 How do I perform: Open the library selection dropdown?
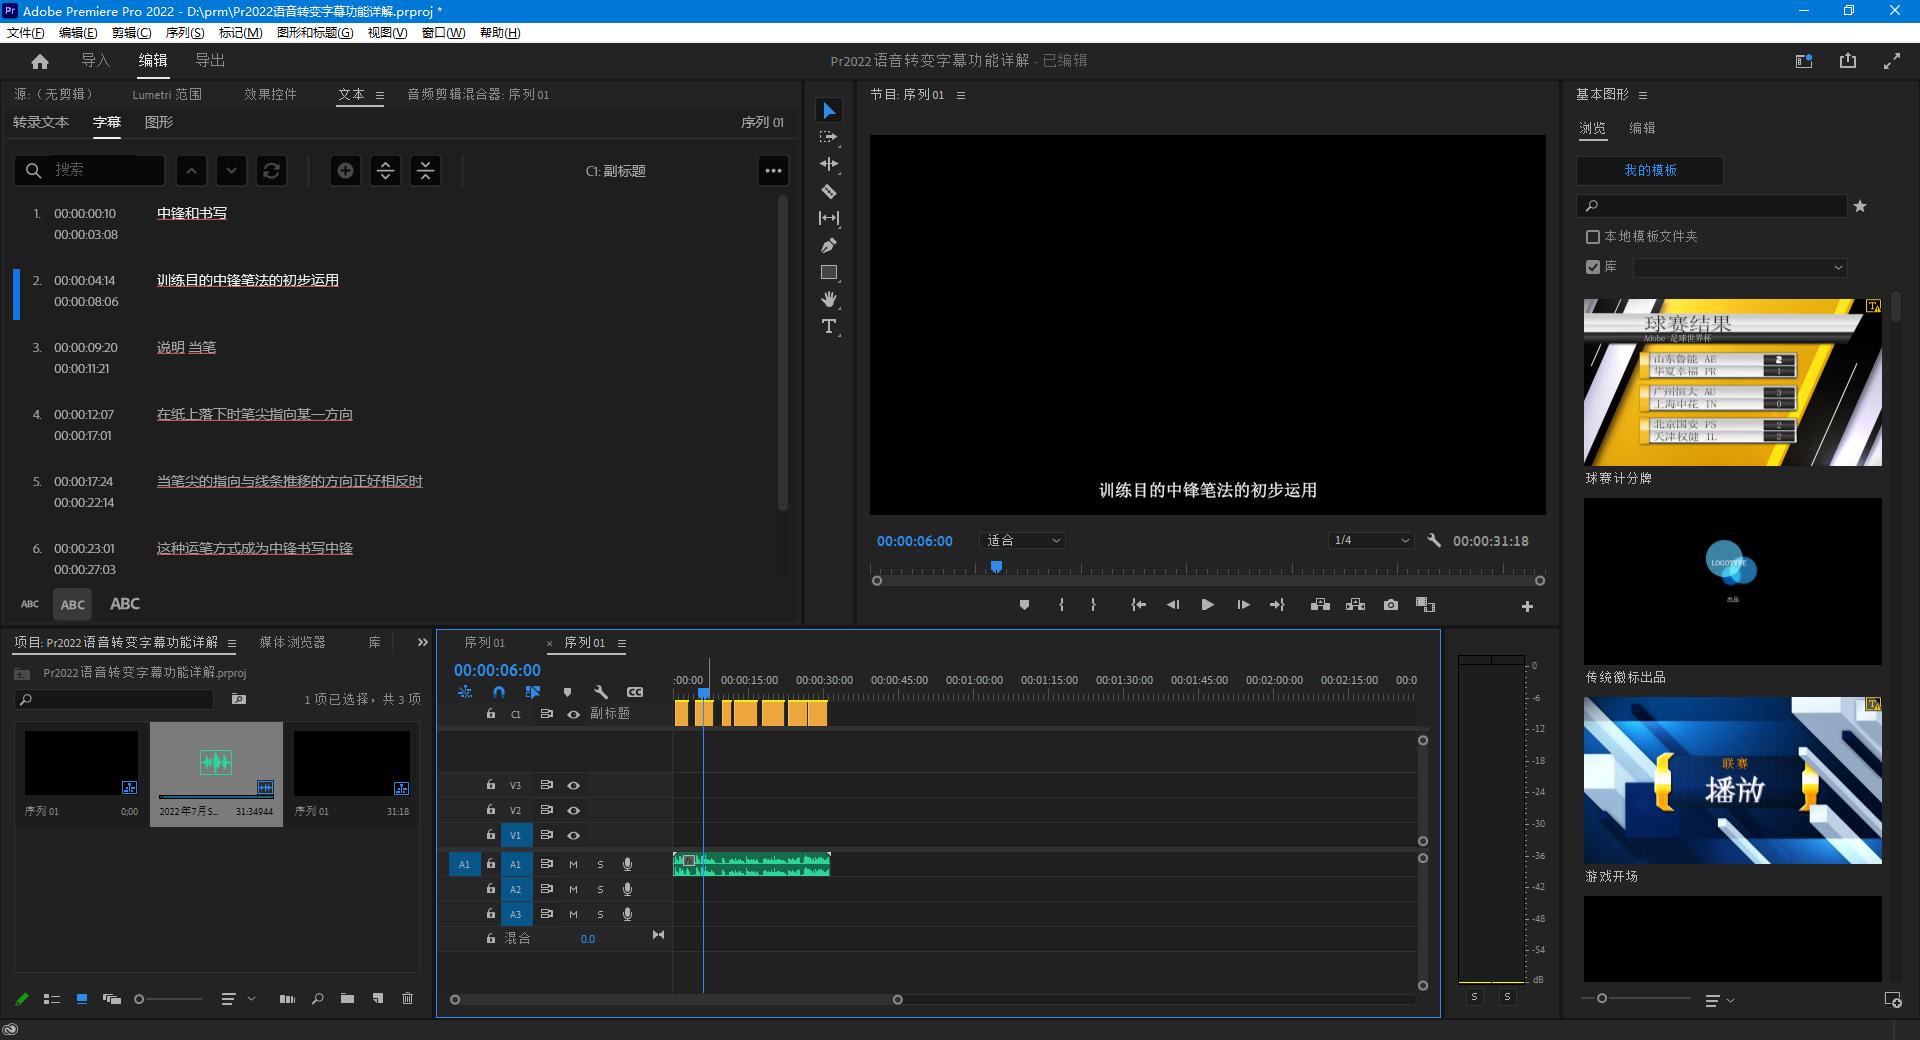(x=1739, y=267)
